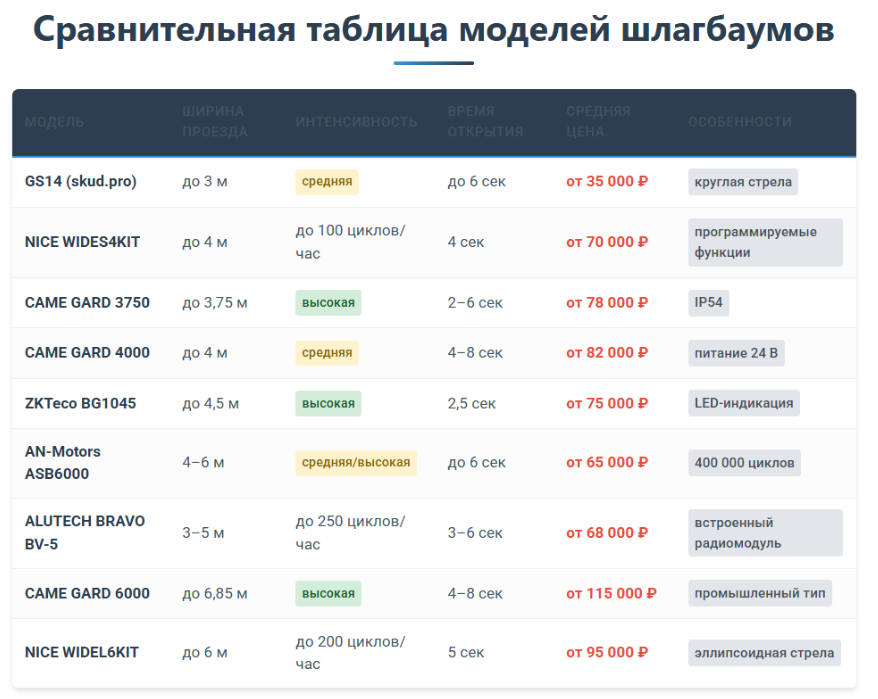Click the 'до 6 м' width cell

[204, 653]
